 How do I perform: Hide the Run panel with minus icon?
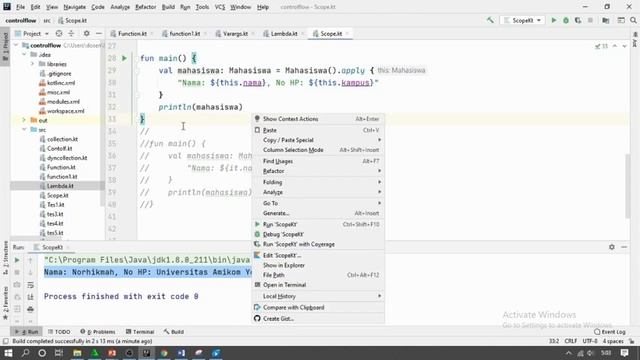624,247
